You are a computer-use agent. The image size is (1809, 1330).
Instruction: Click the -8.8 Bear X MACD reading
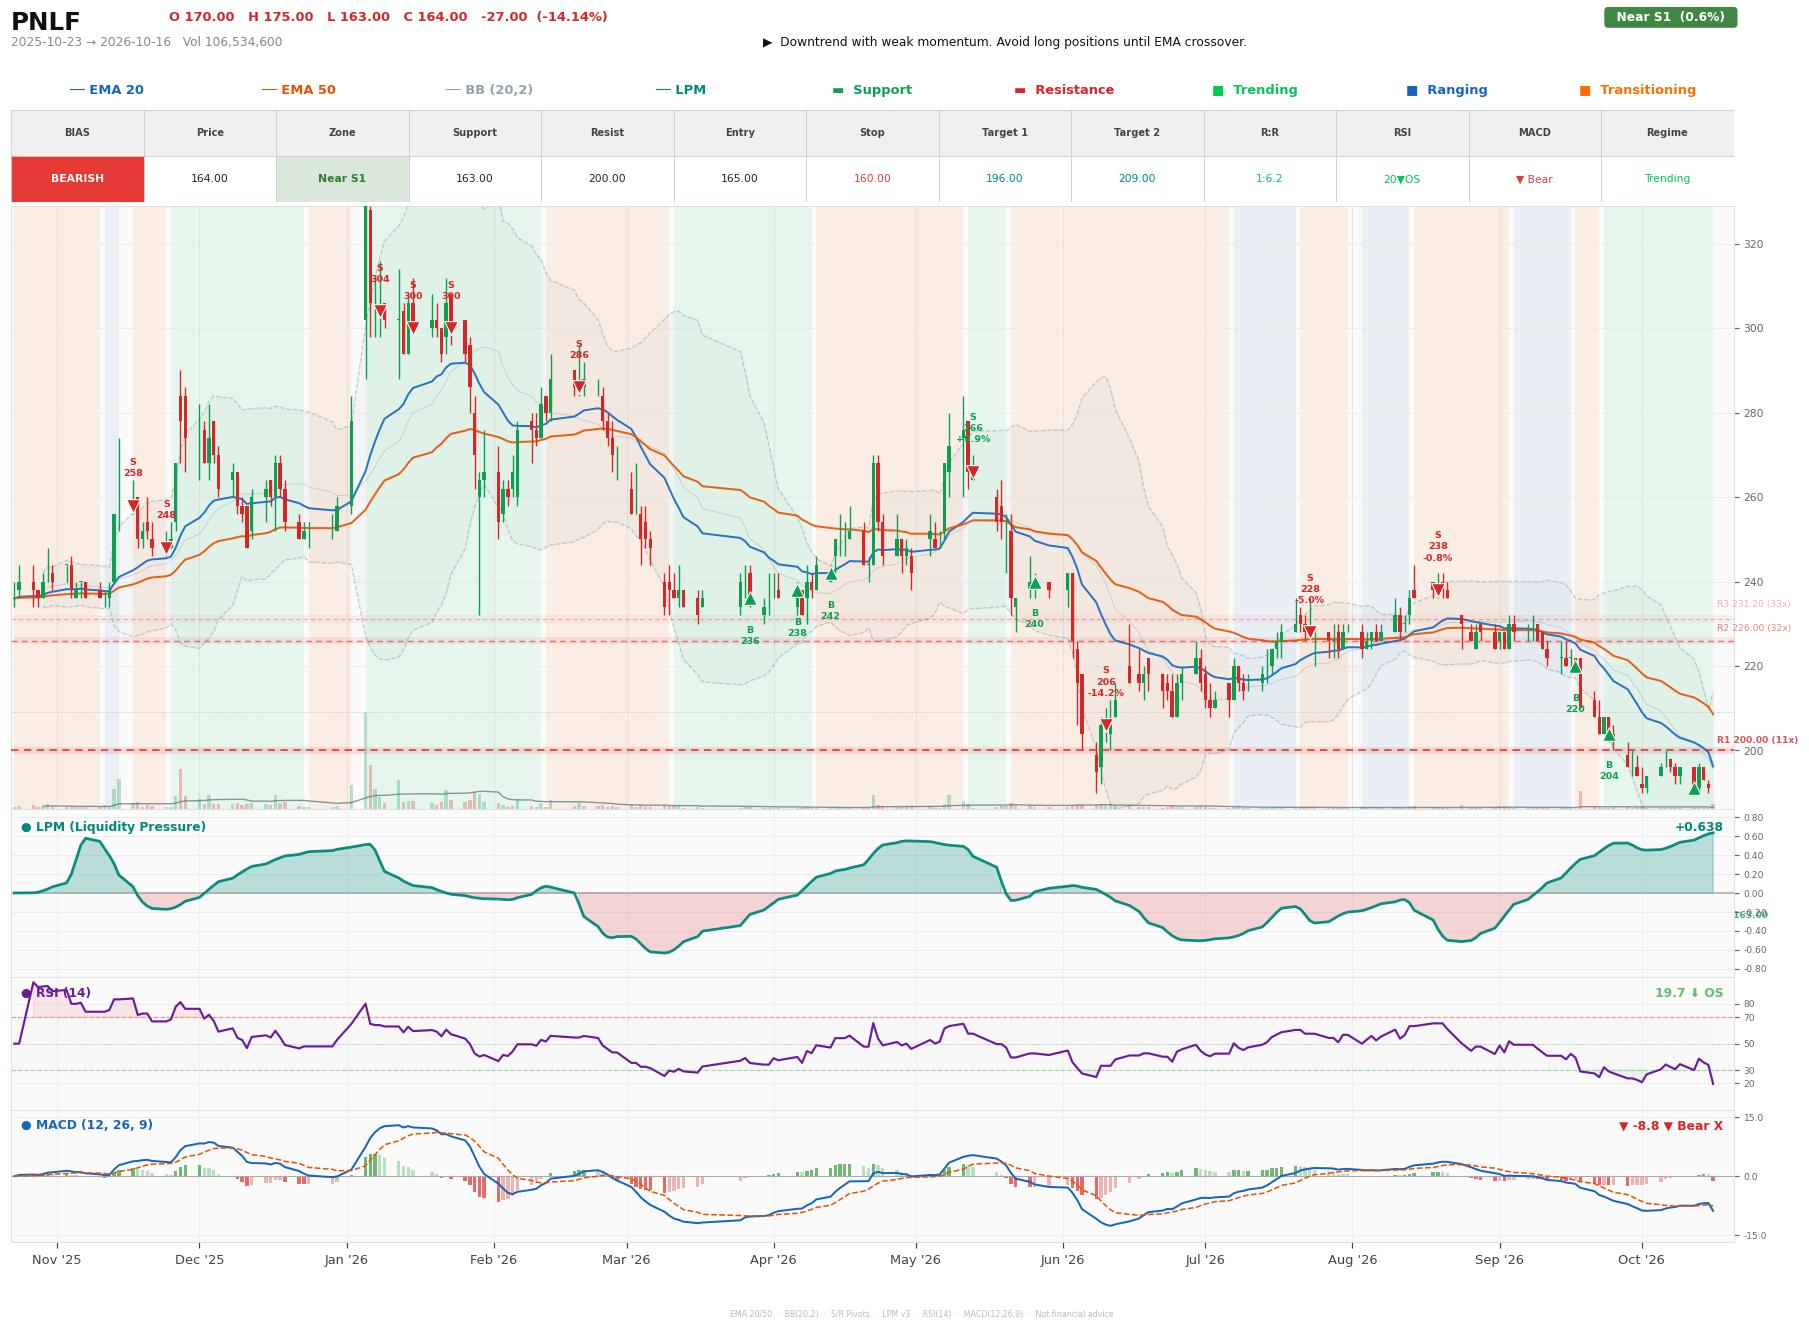[1671, 1126]
